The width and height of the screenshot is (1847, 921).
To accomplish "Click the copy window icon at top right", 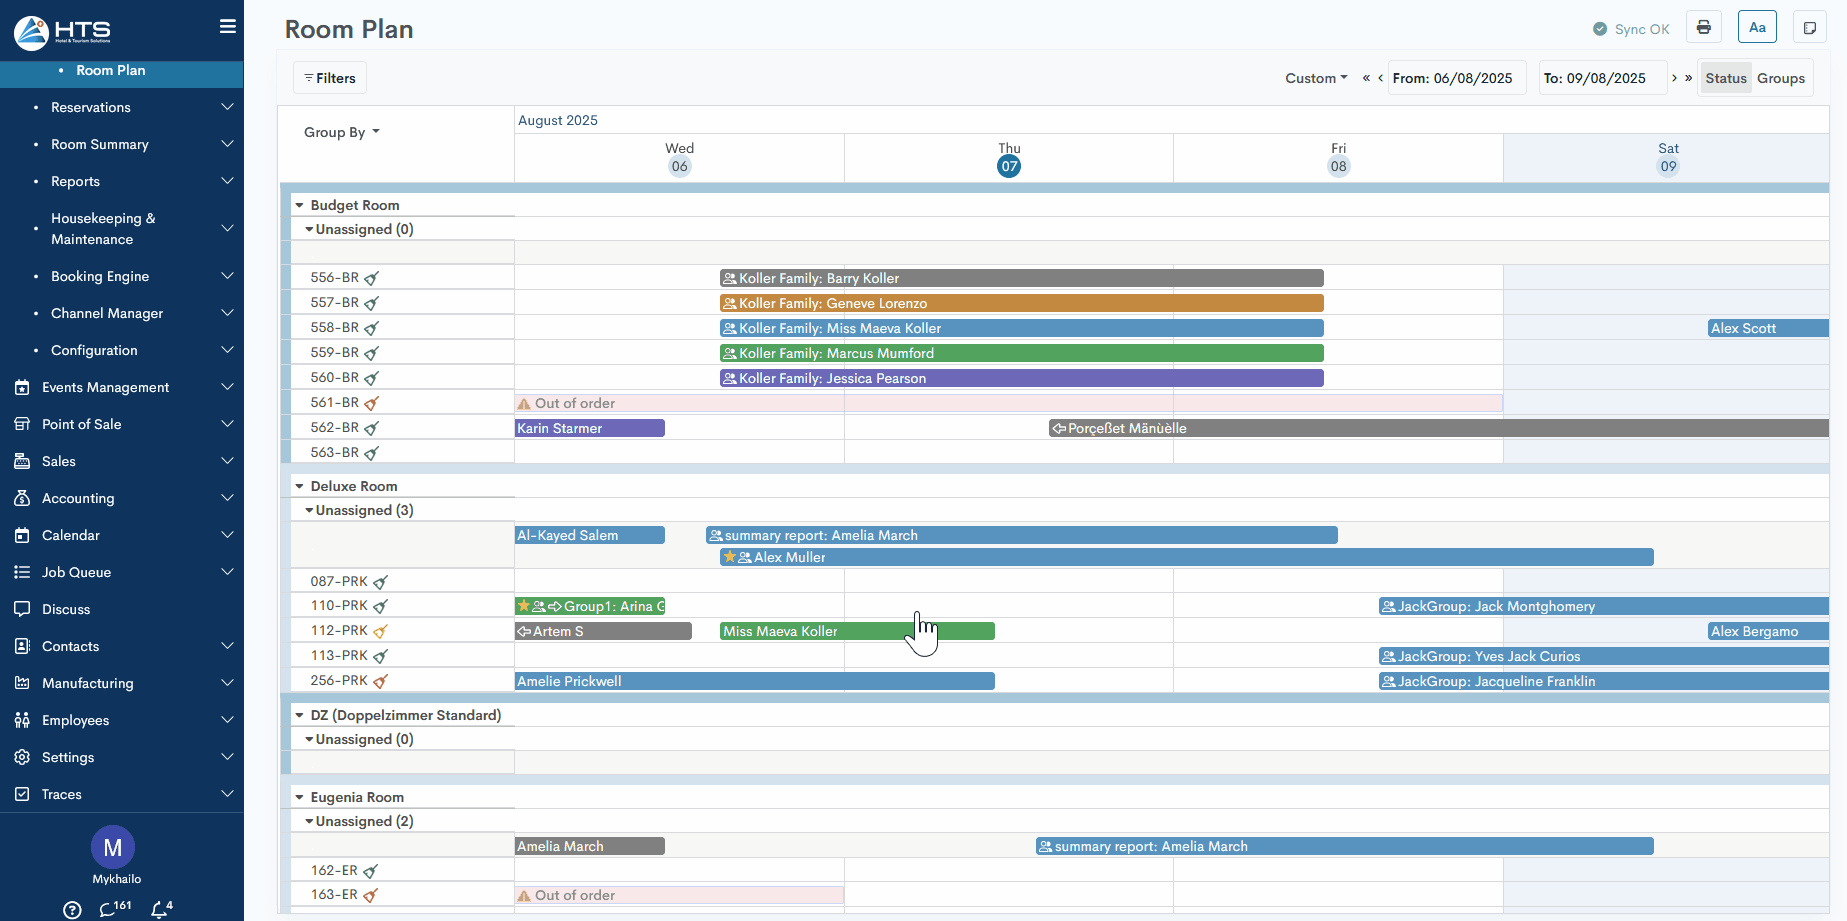I will point(1809,28).
